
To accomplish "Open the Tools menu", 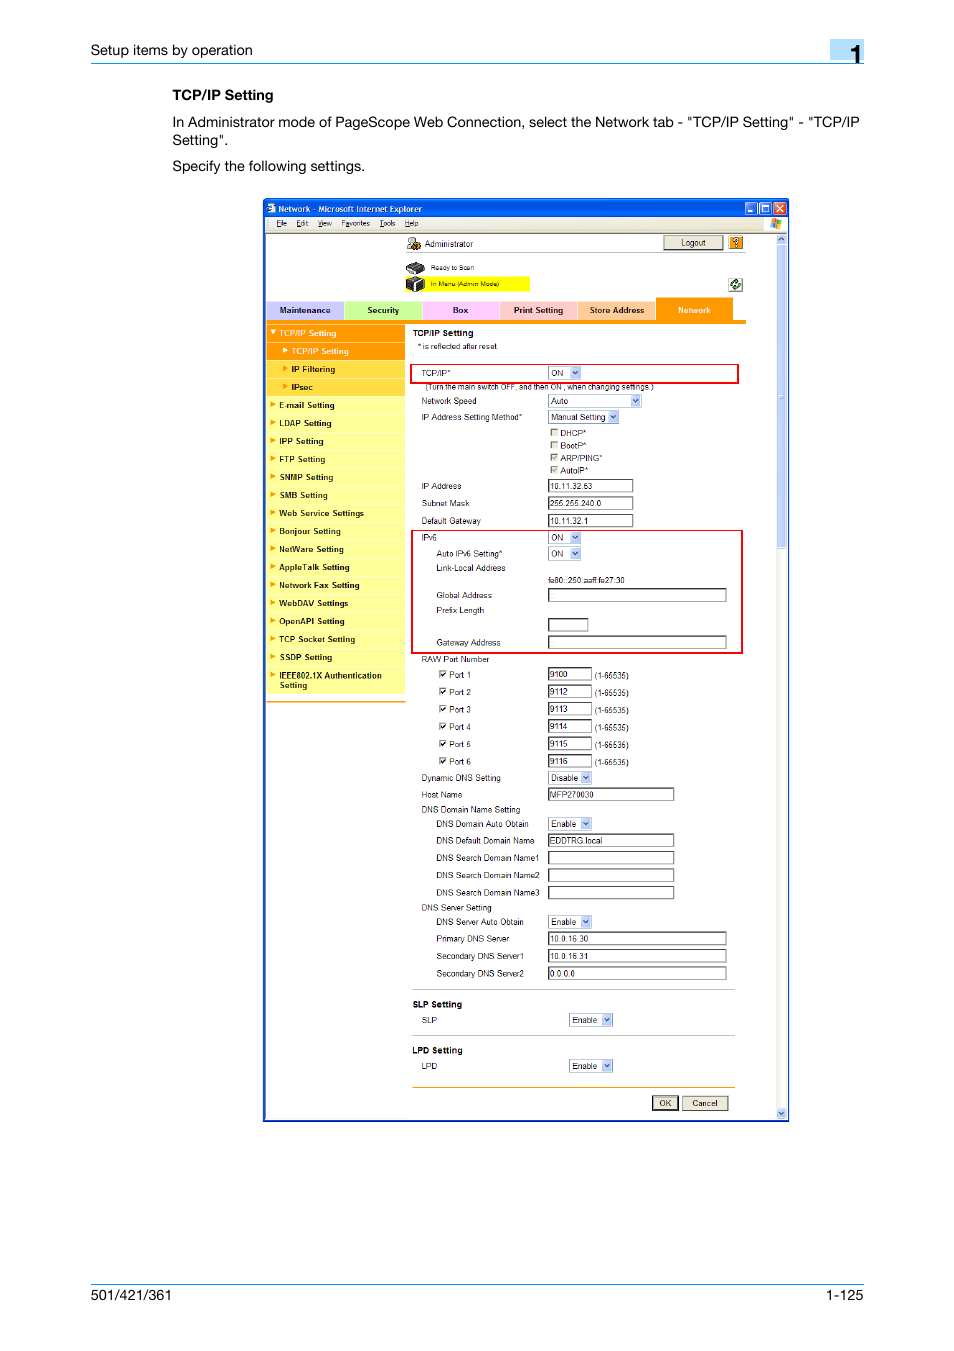I will pos(387,224).
